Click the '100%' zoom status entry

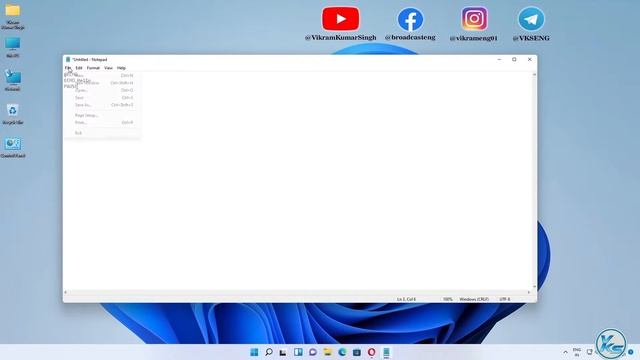(448, 299)
